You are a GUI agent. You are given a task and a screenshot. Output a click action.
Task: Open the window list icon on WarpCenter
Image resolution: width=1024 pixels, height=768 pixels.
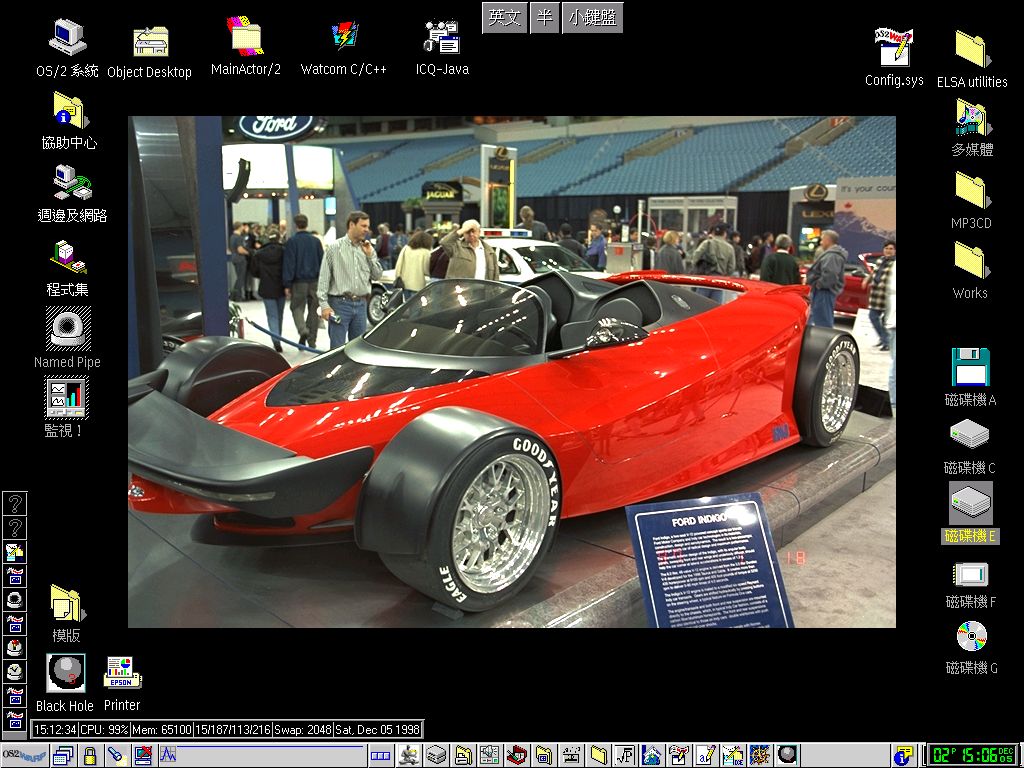pos(63,756)
